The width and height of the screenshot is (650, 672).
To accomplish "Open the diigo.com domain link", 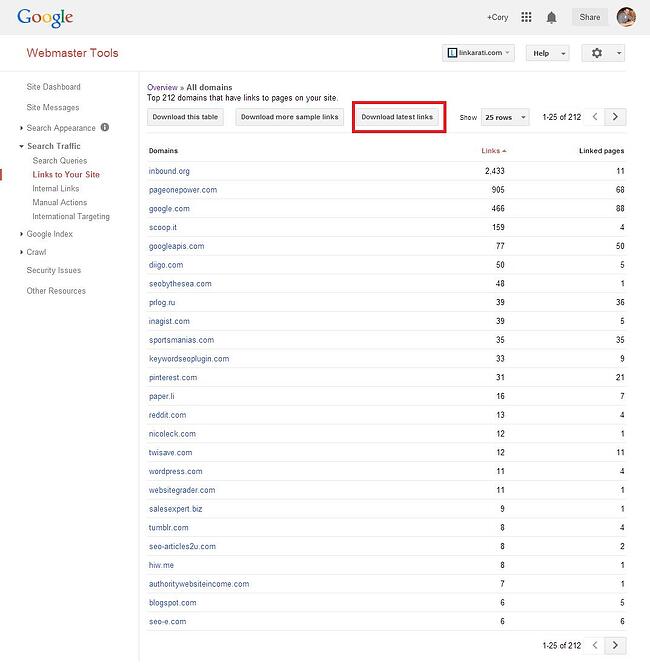I will (x=166, y=265).
